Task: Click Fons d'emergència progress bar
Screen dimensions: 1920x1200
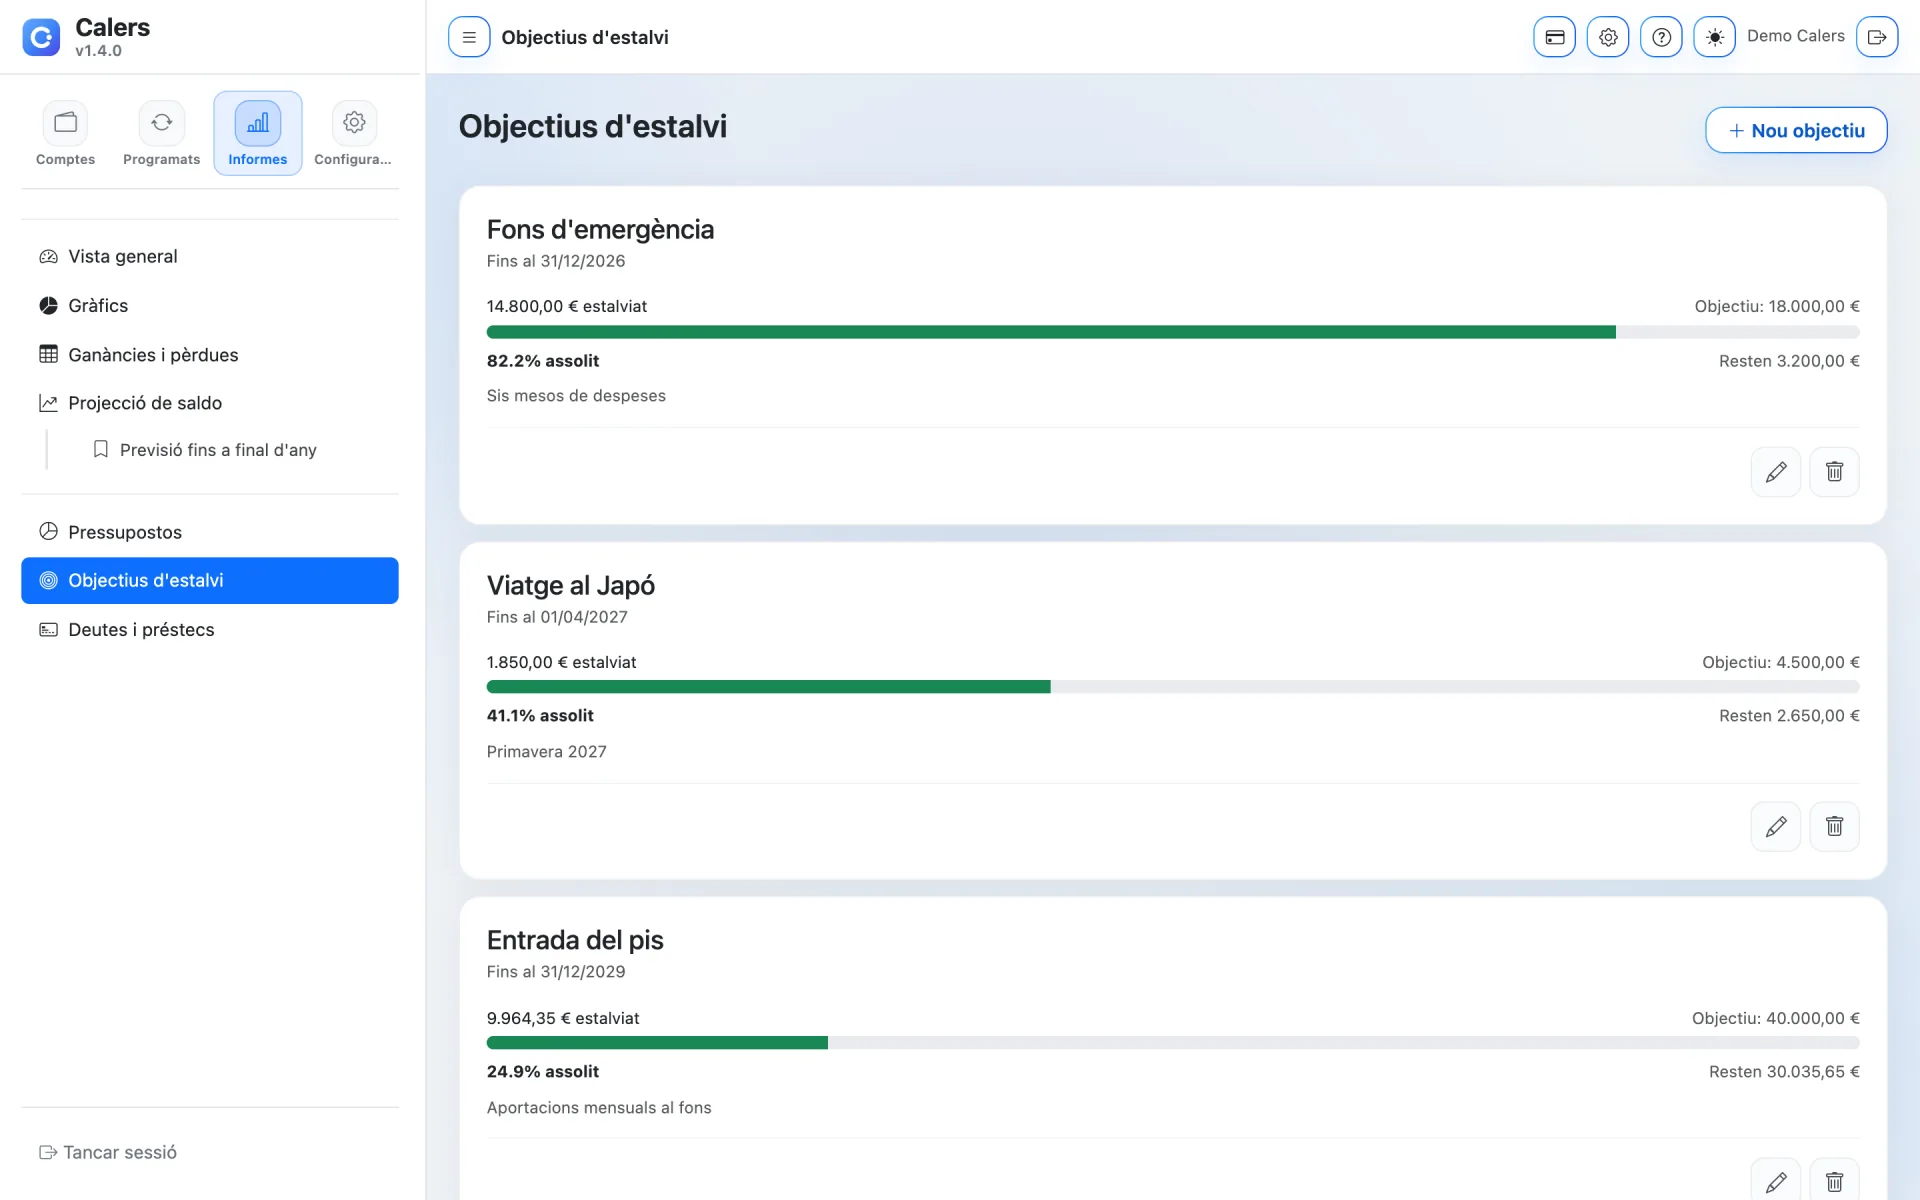Action: 1173,332
